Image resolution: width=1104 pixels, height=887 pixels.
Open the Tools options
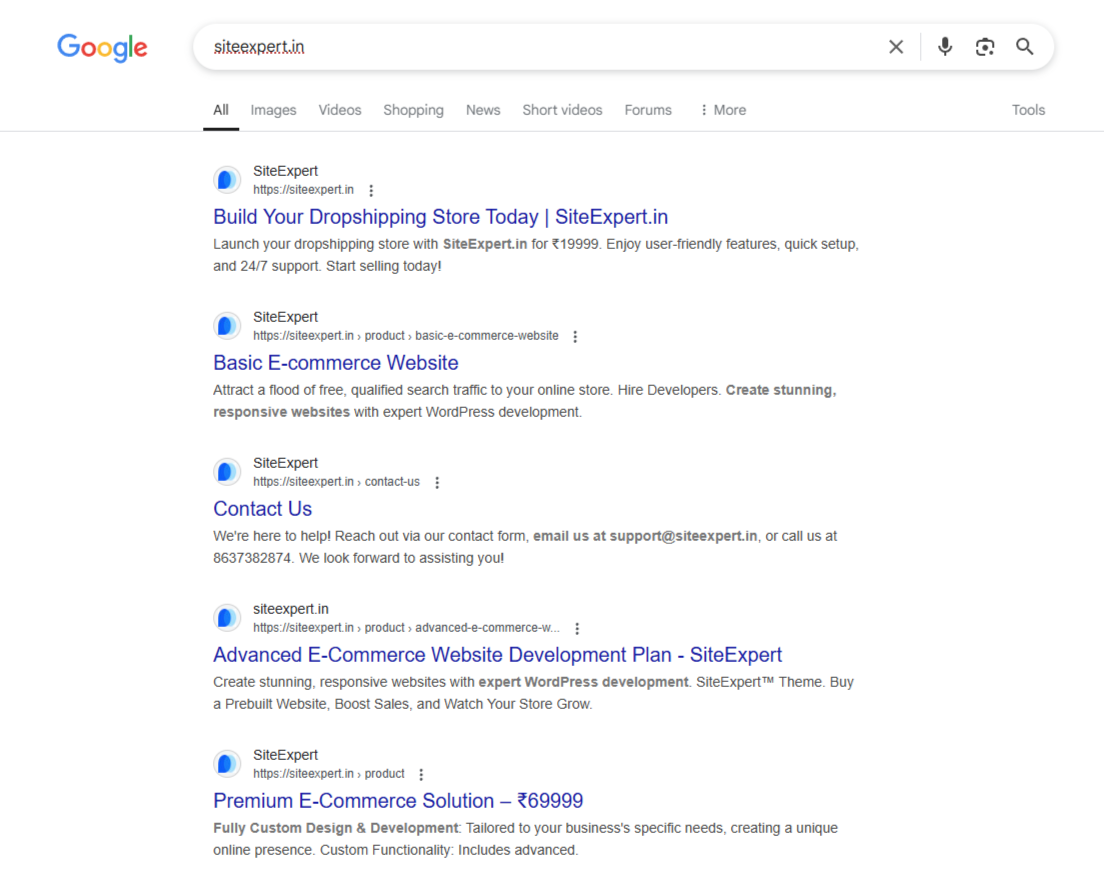coord(1028,110)
